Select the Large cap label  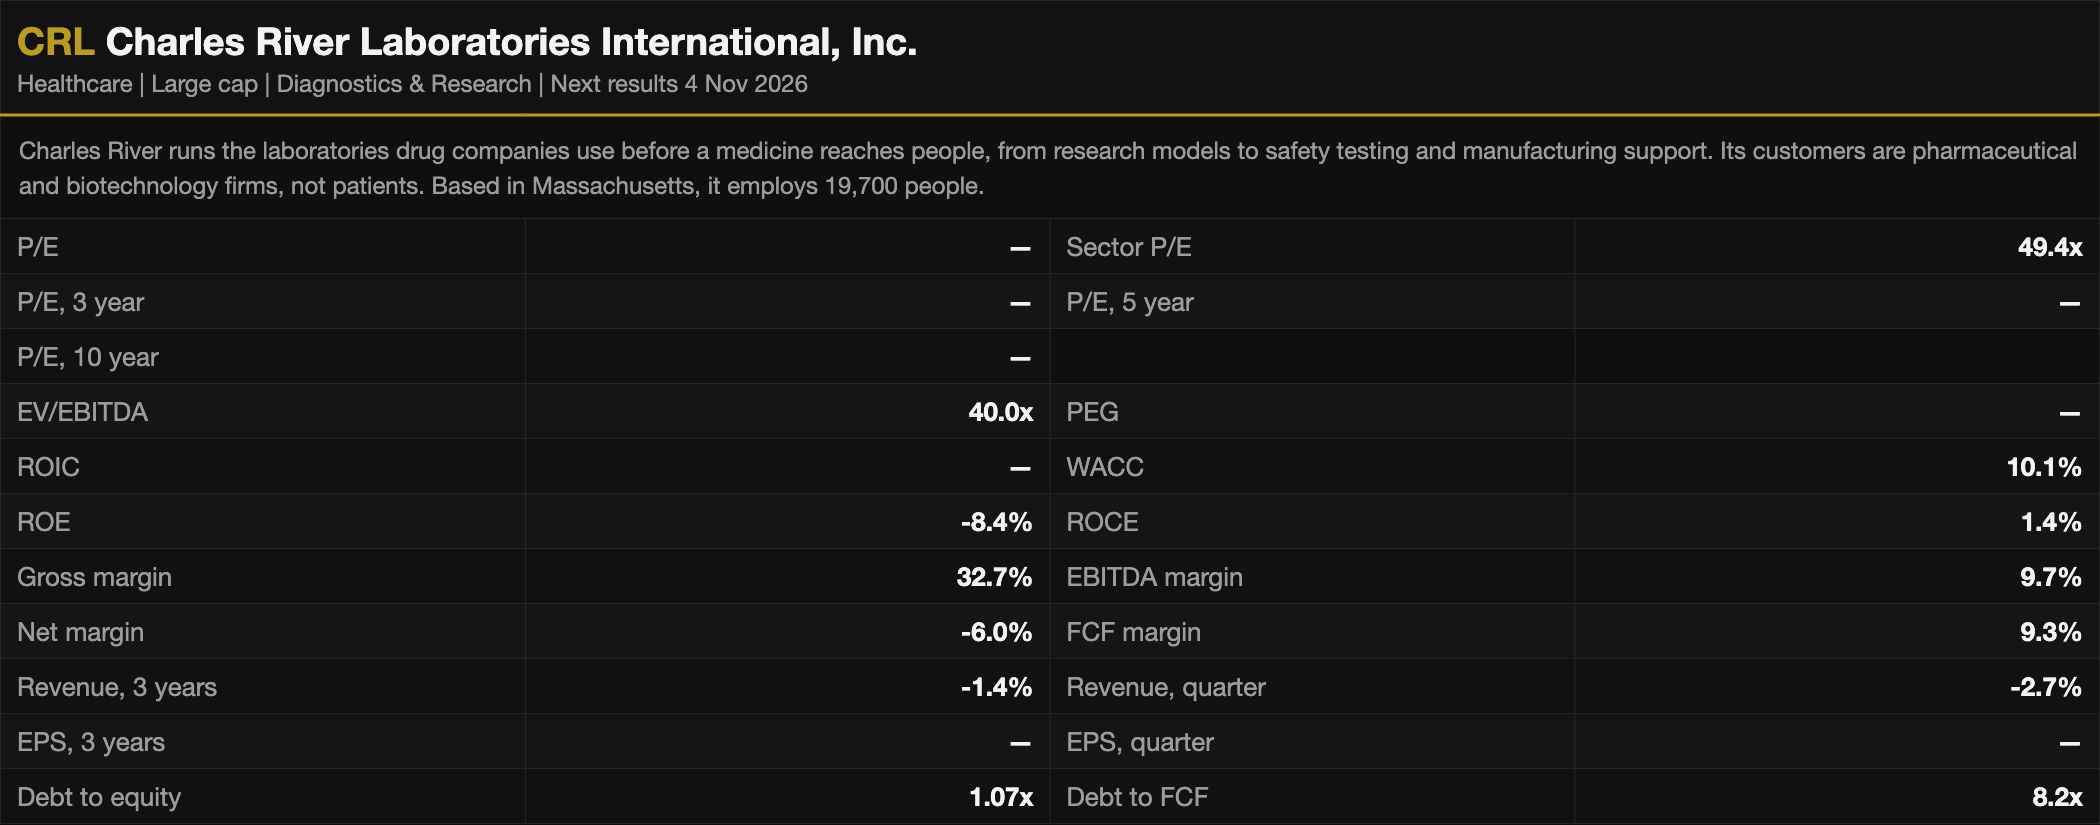click(x=205, y=84)
